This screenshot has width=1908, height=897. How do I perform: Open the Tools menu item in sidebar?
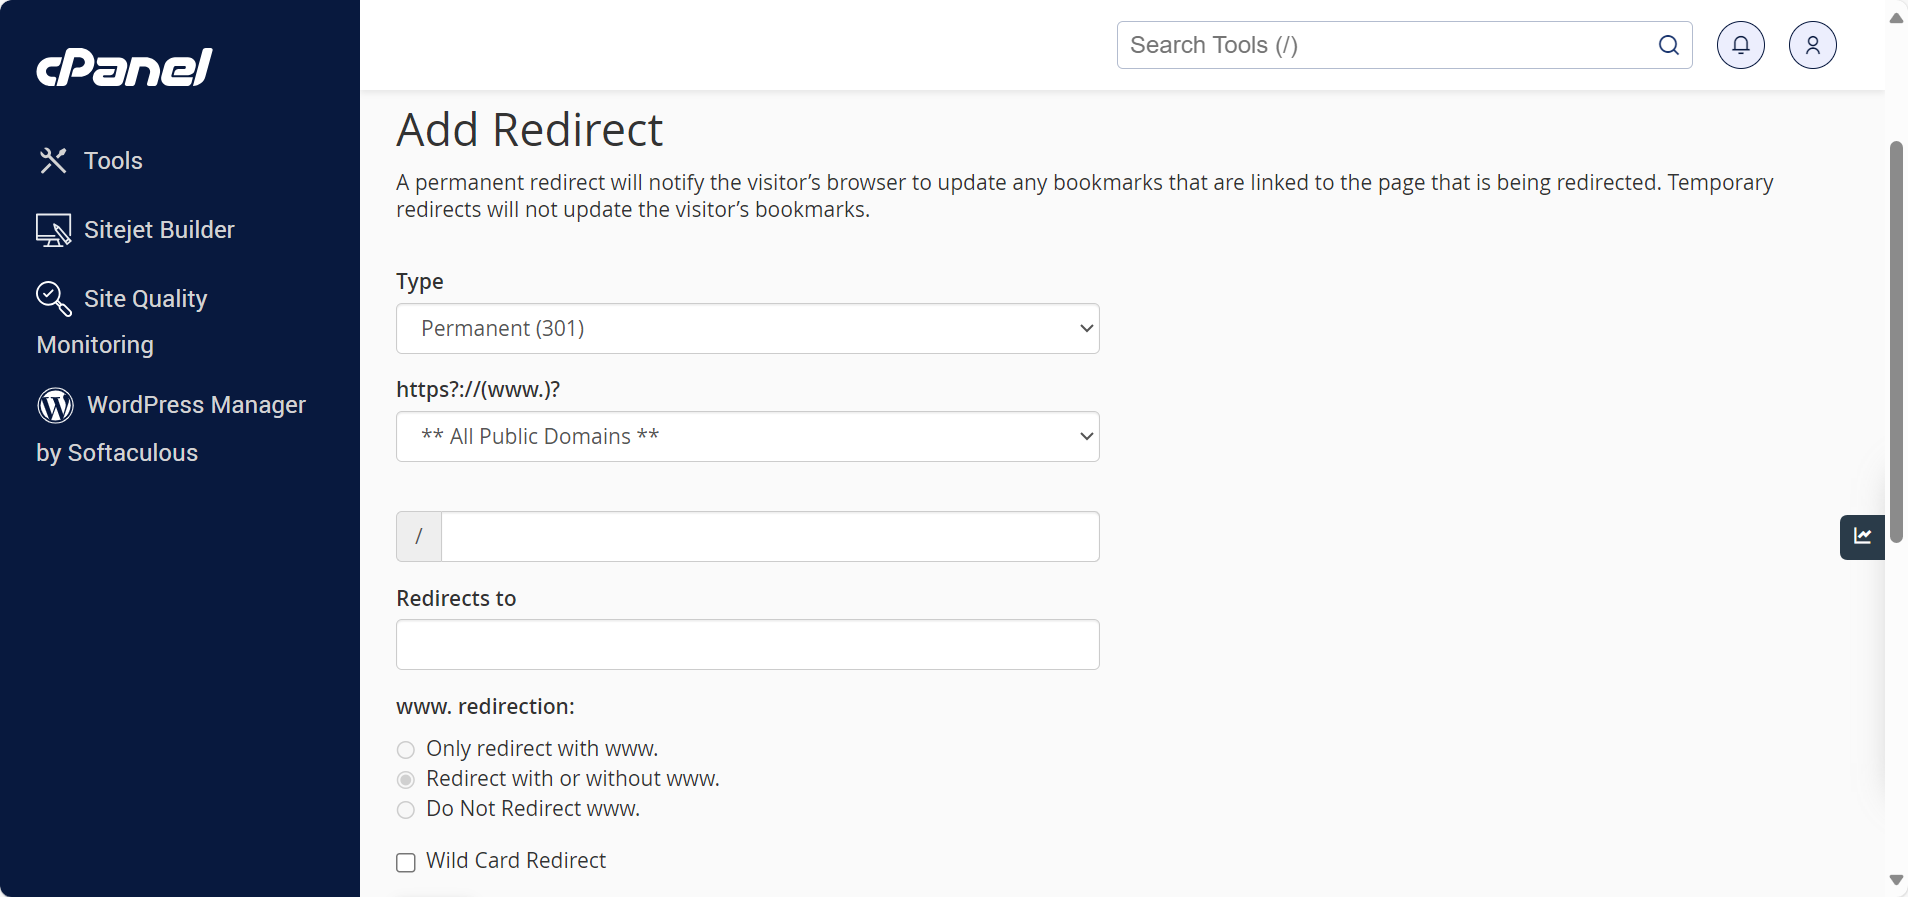tap(113, 160)
